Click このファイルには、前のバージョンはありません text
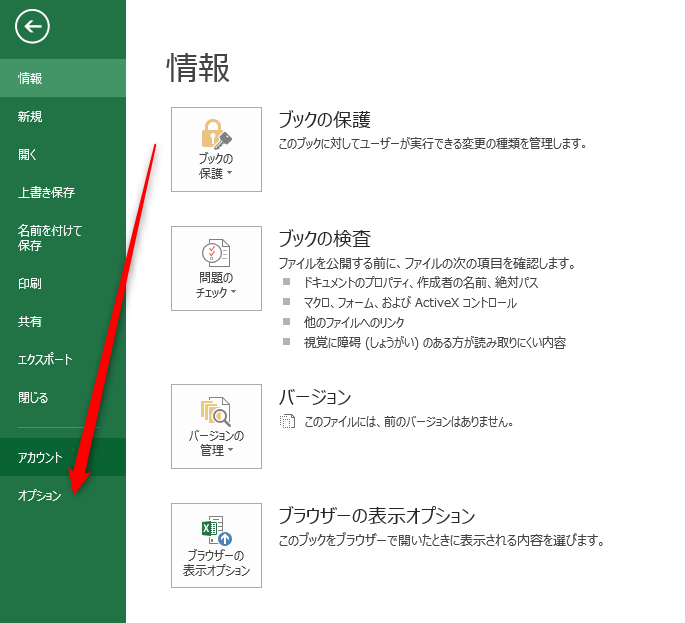 pos(408,422)
